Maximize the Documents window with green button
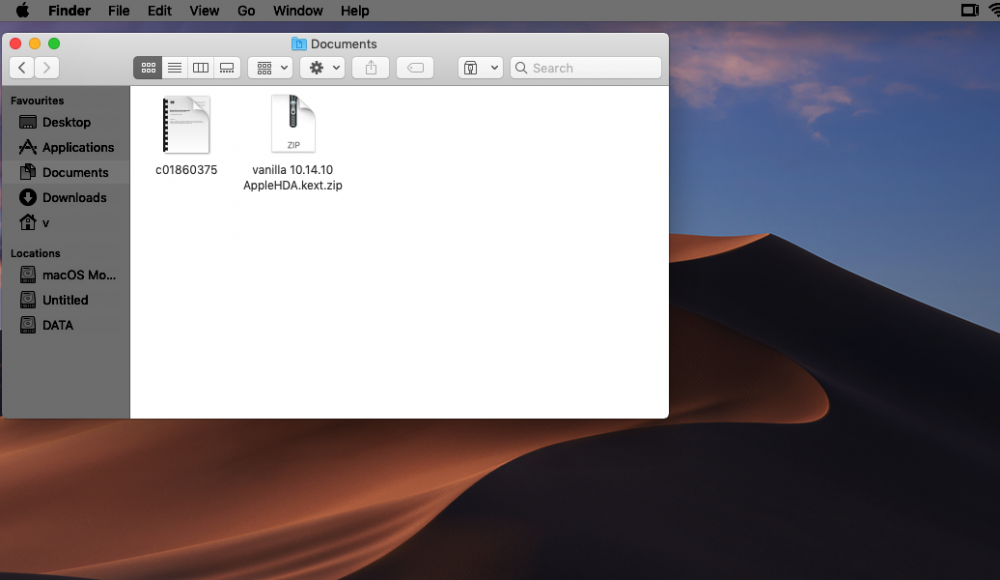The image size is (1000, 580). coord(54,43)
